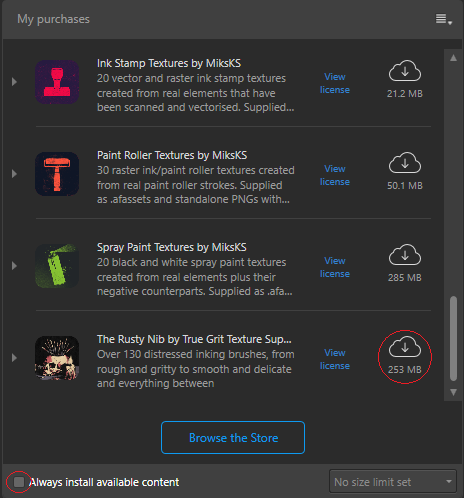Open No size limit set dropdown
The width and height of the screenshot is (464, 498).
393,481
